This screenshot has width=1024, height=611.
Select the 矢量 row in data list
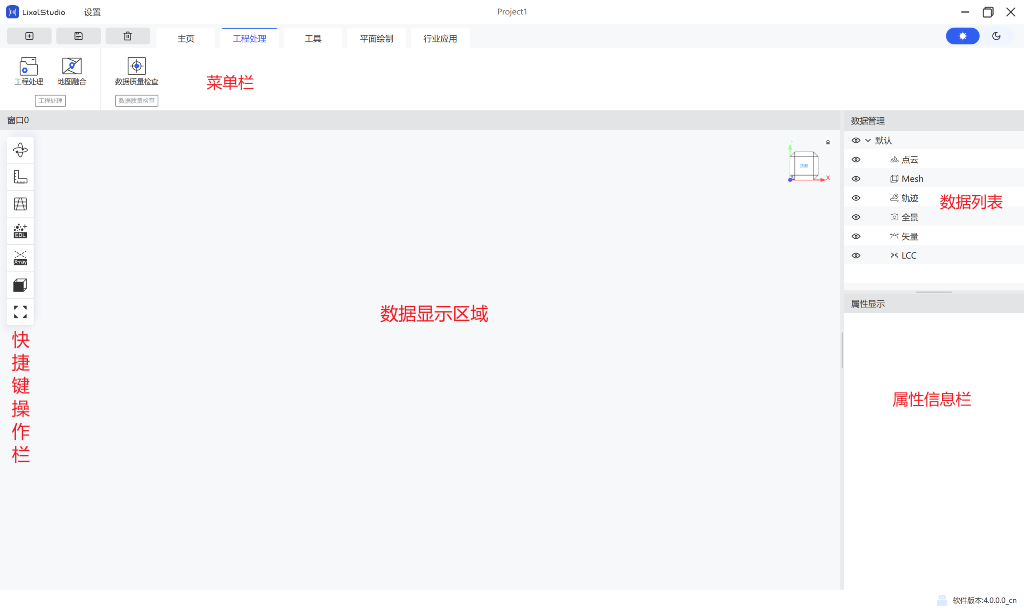[x=934, y=236]
